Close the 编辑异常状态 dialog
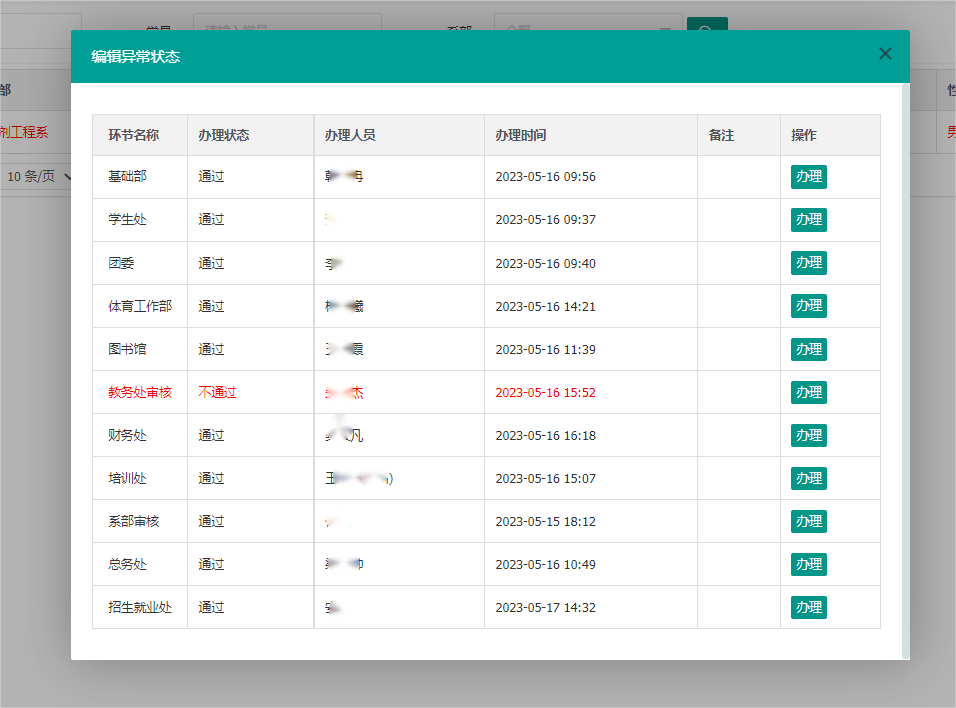Image resolution: width=956 pixels, height=708 pixels. point(885,54)
